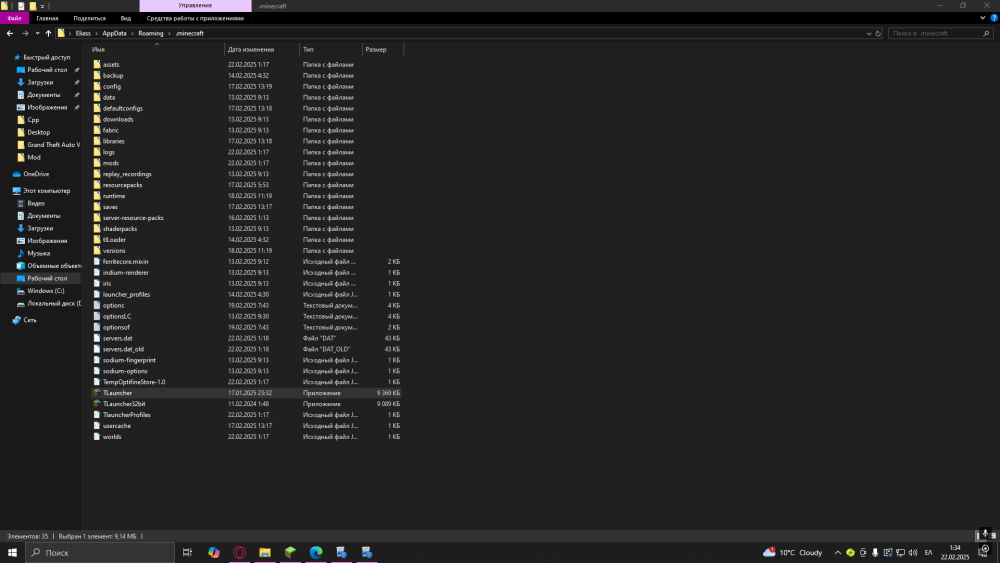Click the taskbar Поиск search box
This screenshot has height=563, width=1000.
tap(100, 552)
